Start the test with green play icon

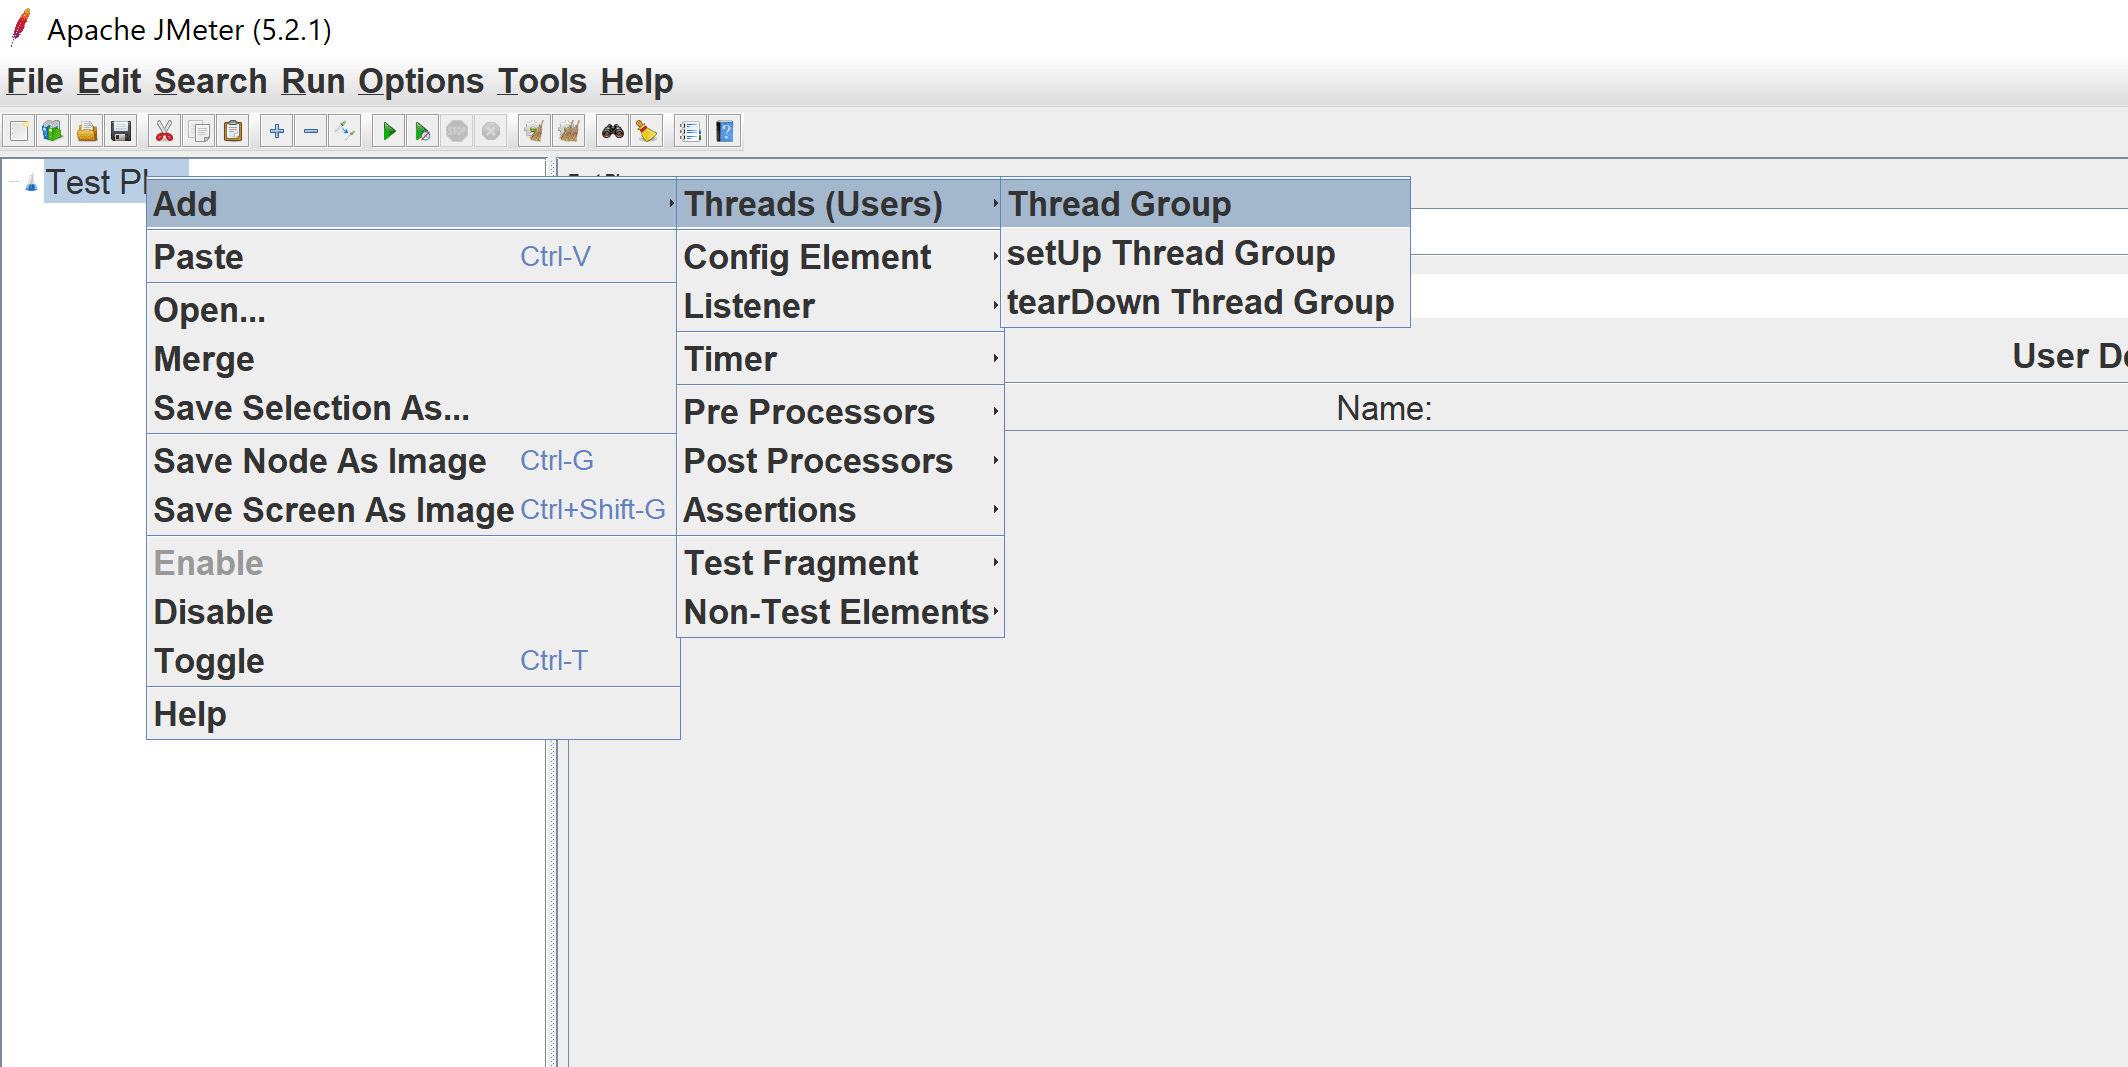(389, 131)
